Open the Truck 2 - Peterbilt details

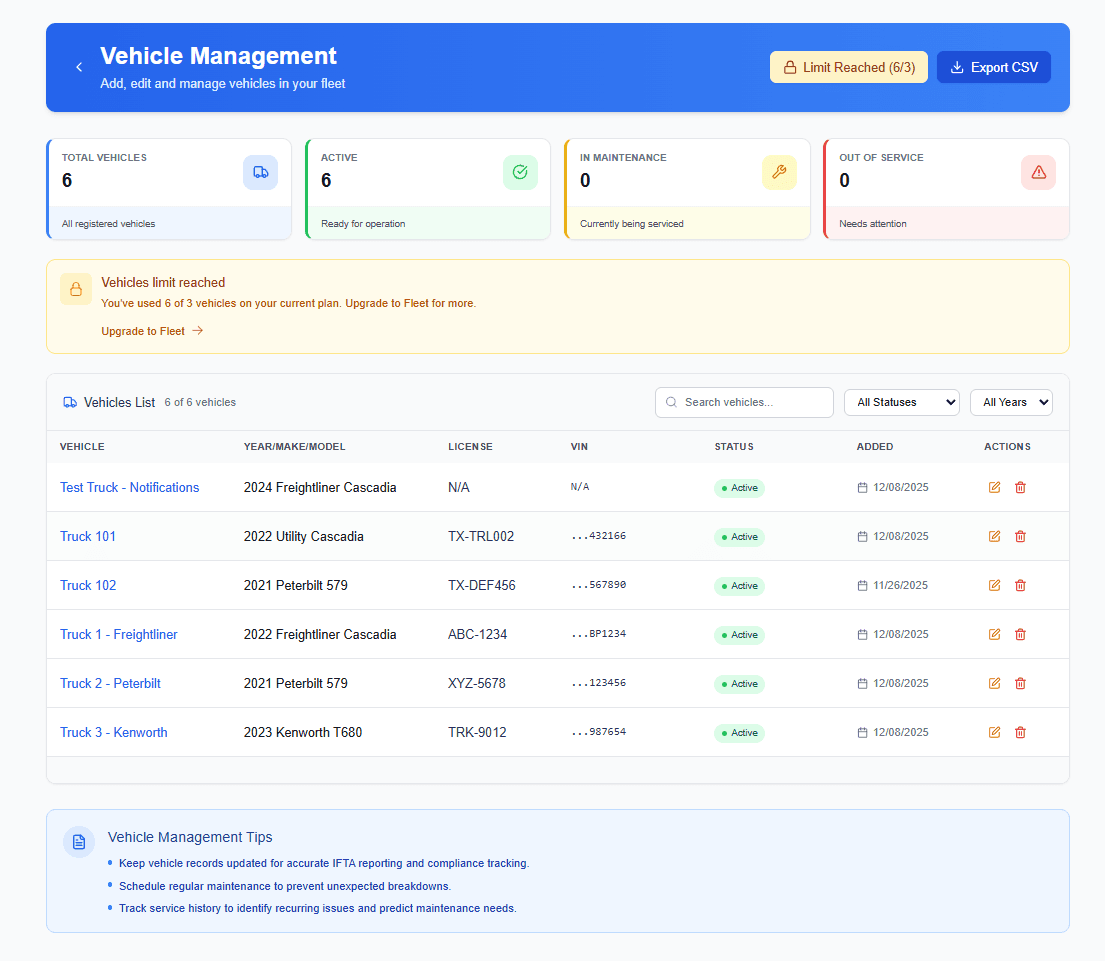[110, 683]
